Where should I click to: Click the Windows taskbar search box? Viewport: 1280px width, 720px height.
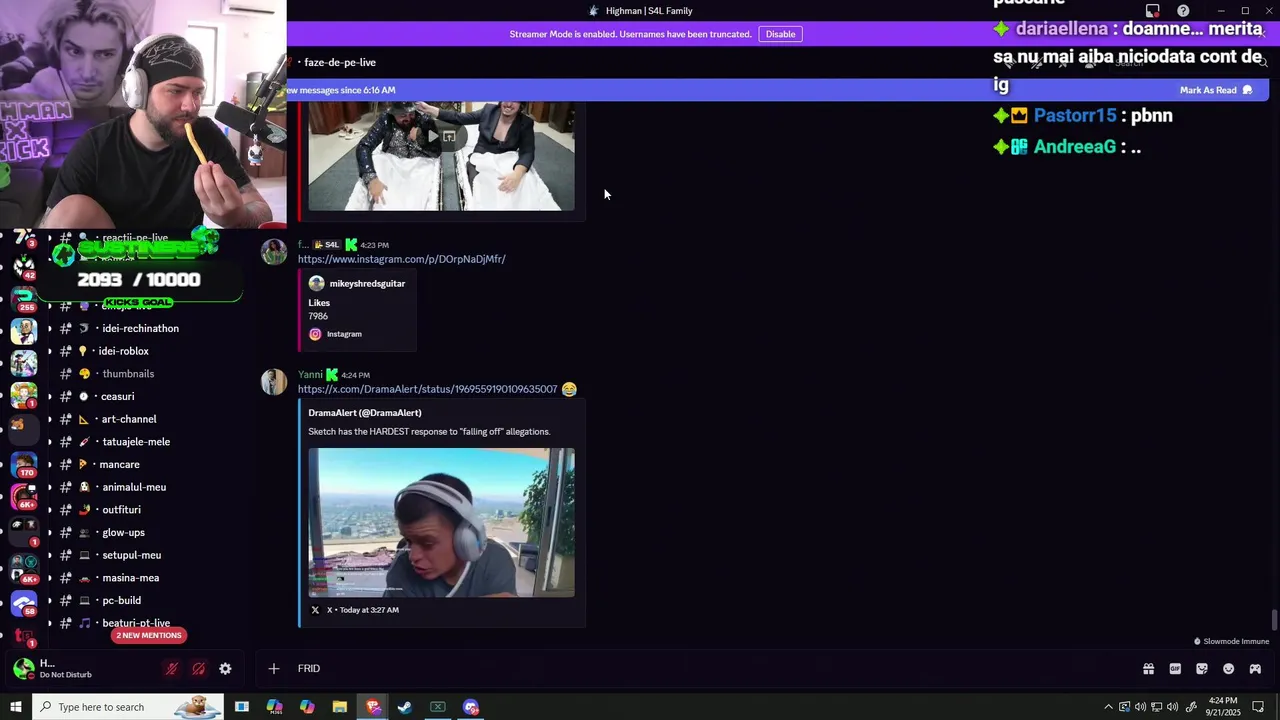click(x=128, y=707)
